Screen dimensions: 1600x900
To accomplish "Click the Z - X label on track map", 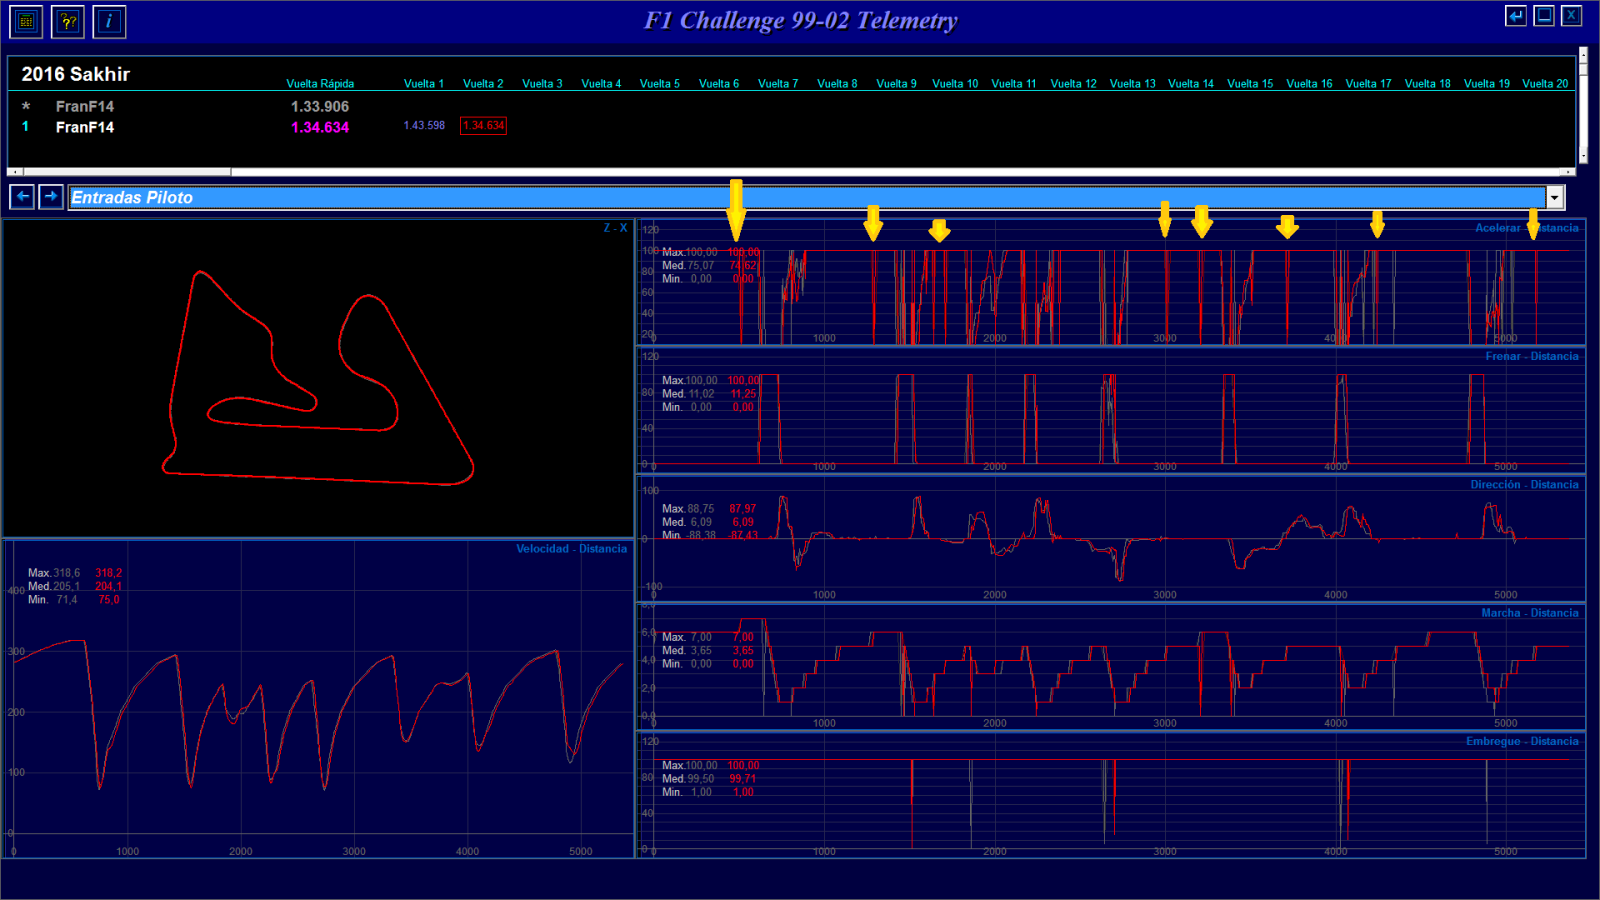I will [x=615, y=228].
